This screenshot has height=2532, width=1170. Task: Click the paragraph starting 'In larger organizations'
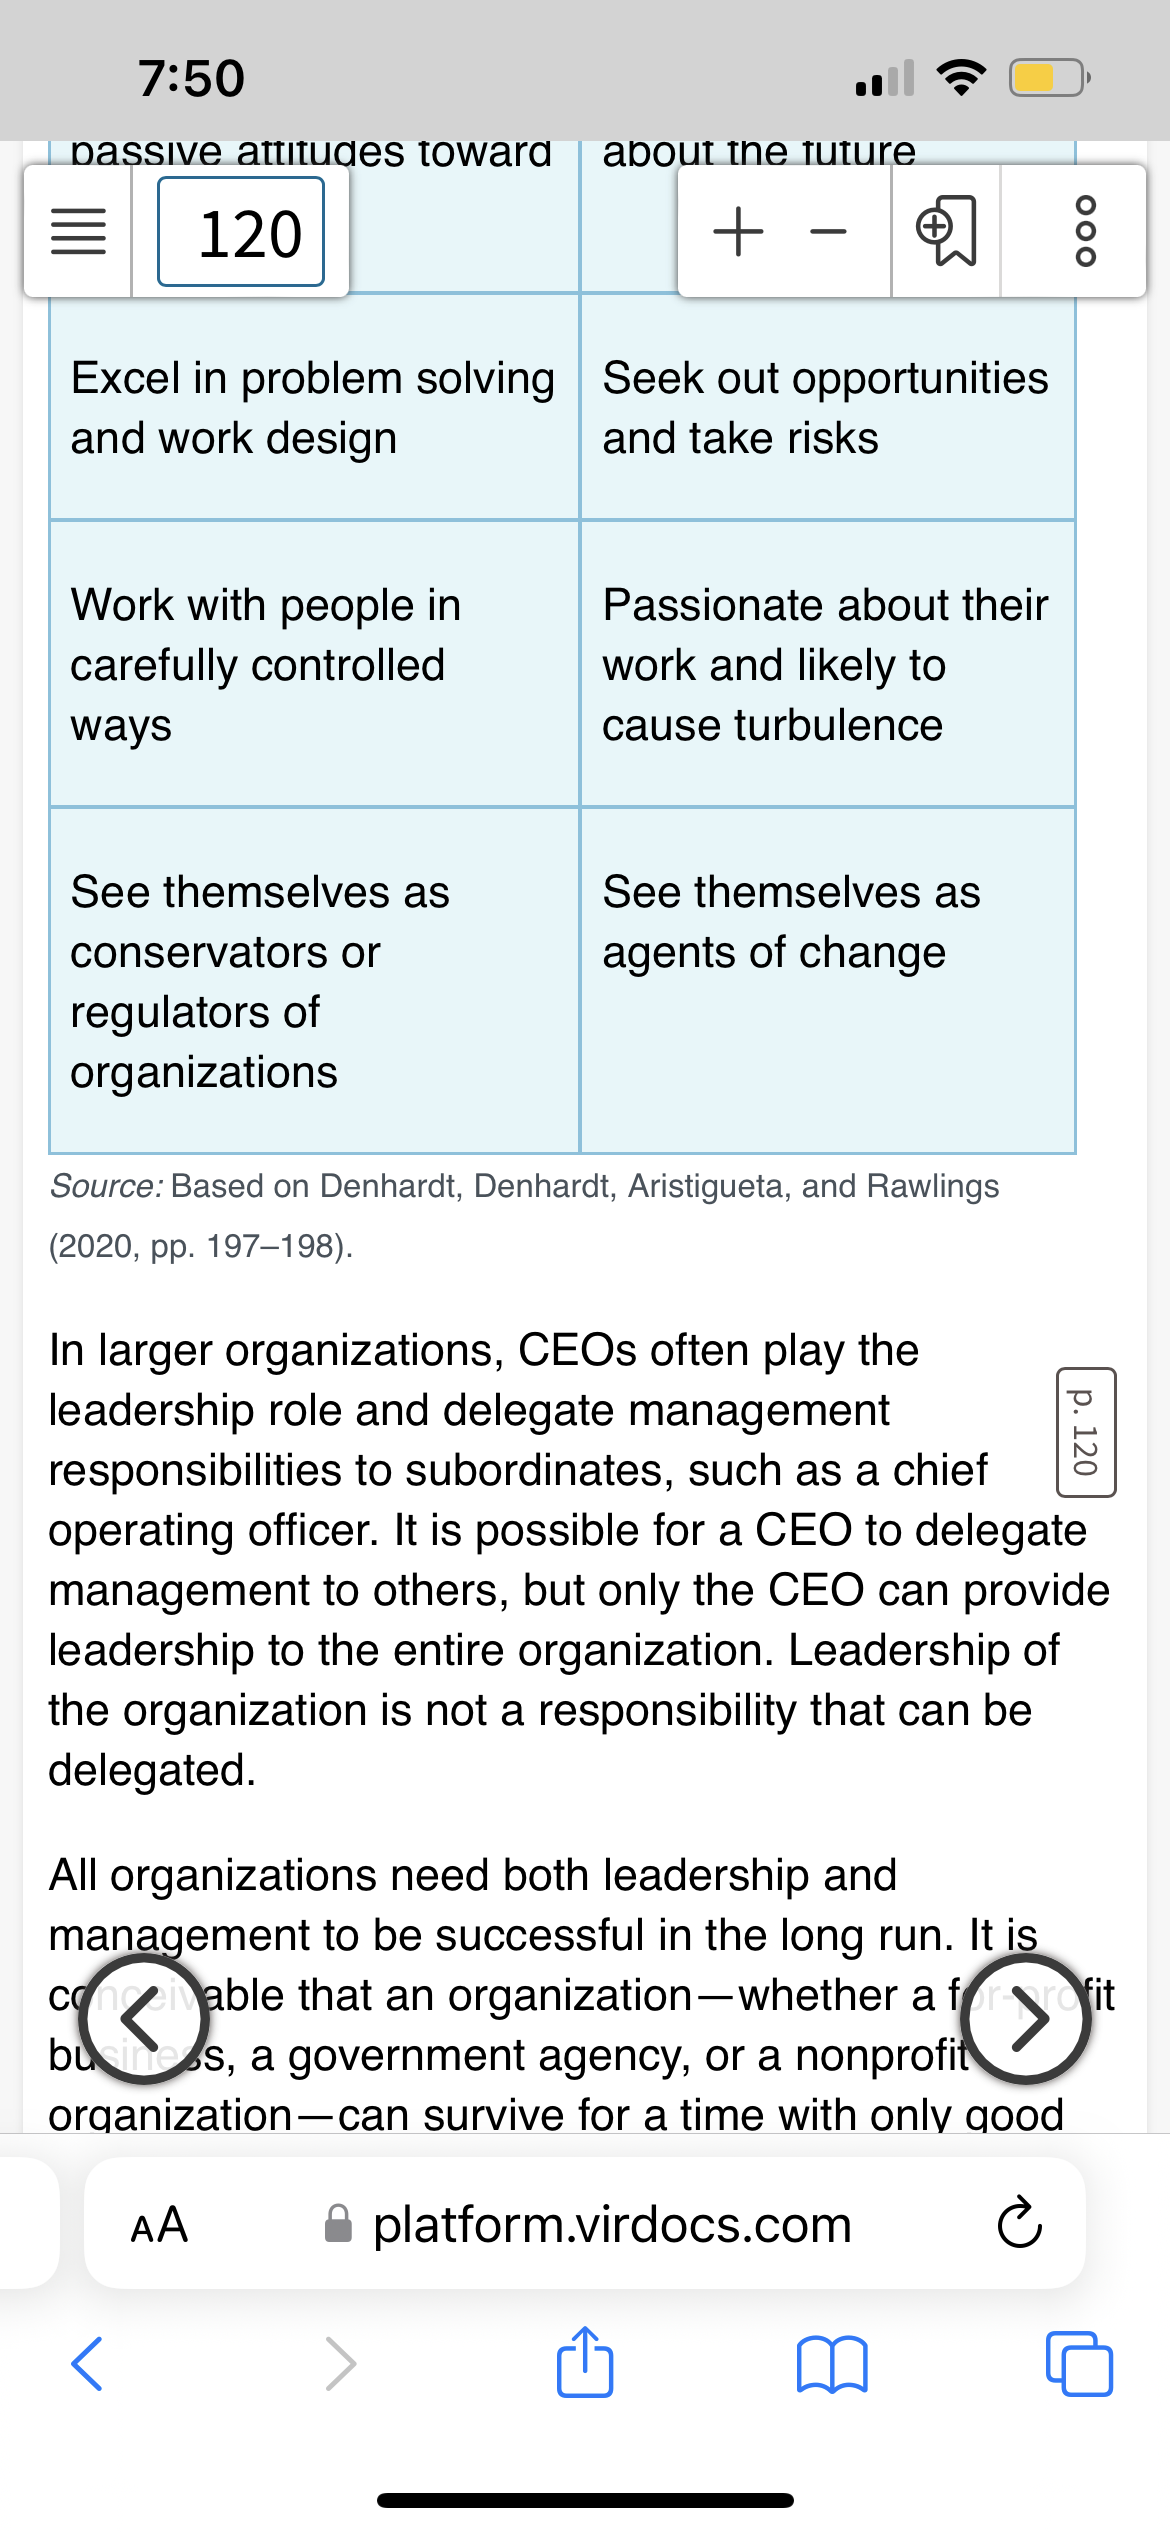point(580,1560)
